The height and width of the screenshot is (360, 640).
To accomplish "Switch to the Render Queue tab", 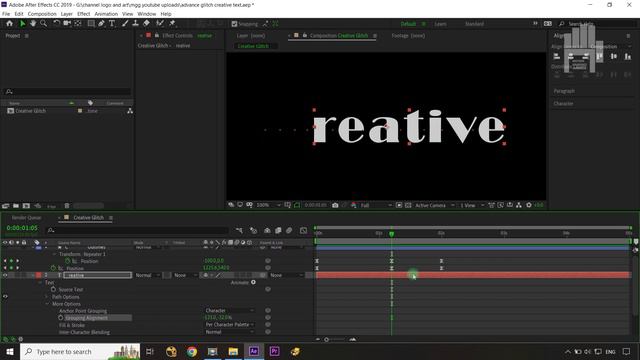I will point(27,218).
